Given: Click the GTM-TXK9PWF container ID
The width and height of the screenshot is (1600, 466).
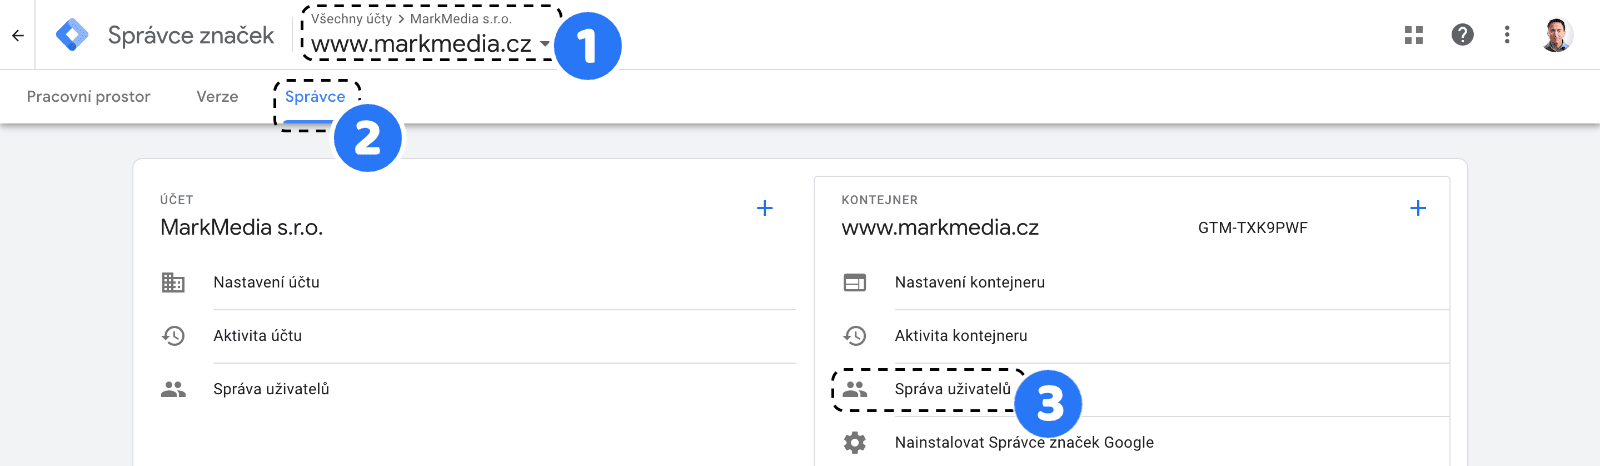Looking at the screenshot, I should [x=1252, y=228].
